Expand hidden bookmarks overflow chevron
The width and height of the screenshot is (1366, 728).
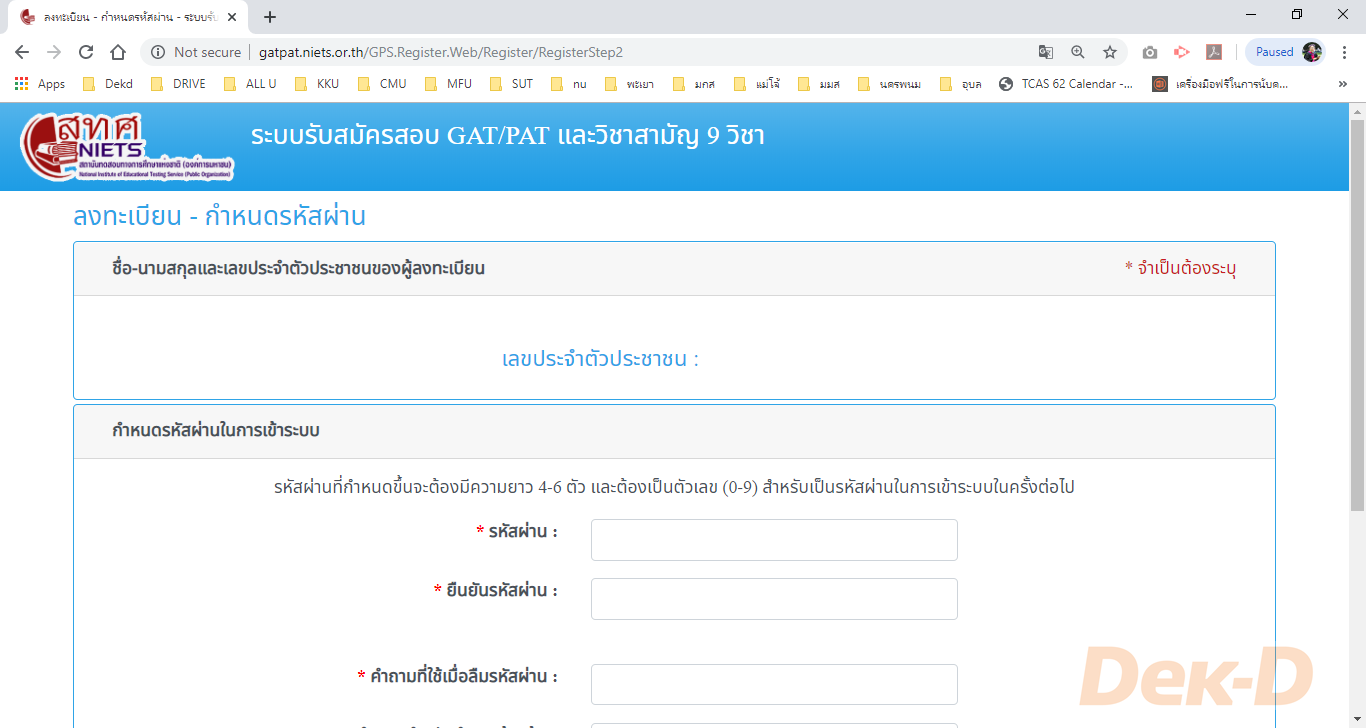(1342, 84)
